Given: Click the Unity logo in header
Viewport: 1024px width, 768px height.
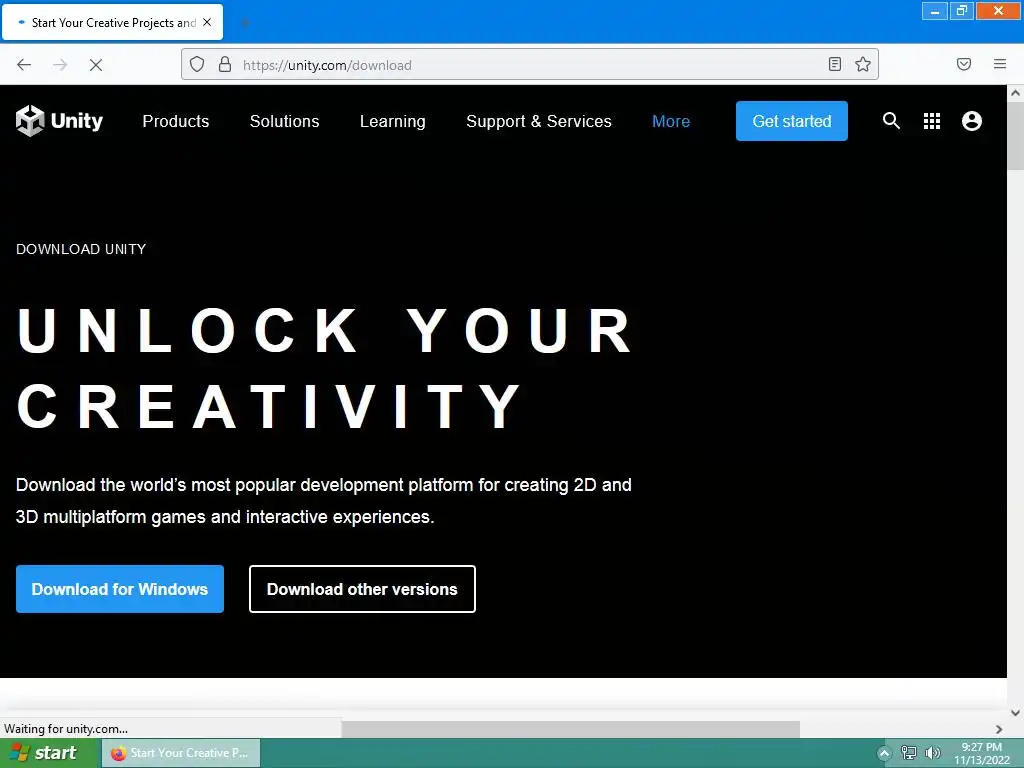Looking at the screenshot, I should [59, 121].
